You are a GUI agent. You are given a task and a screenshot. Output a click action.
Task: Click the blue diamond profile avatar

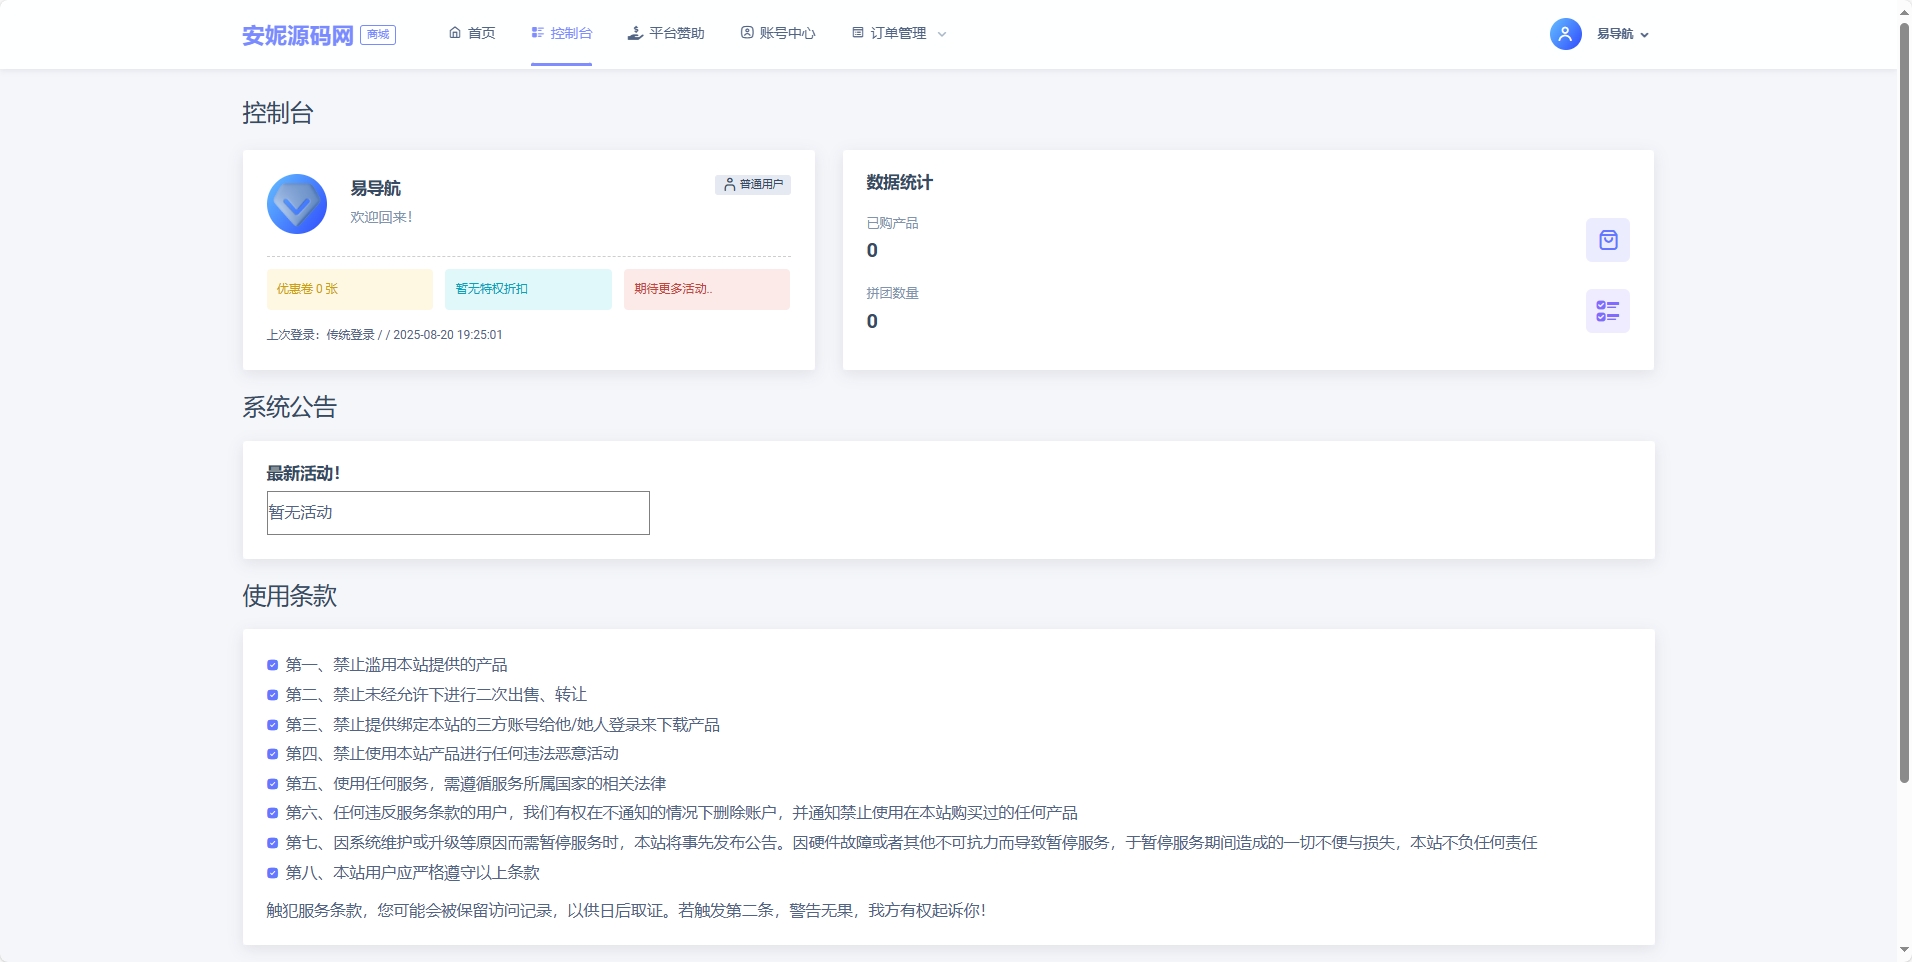296,203
